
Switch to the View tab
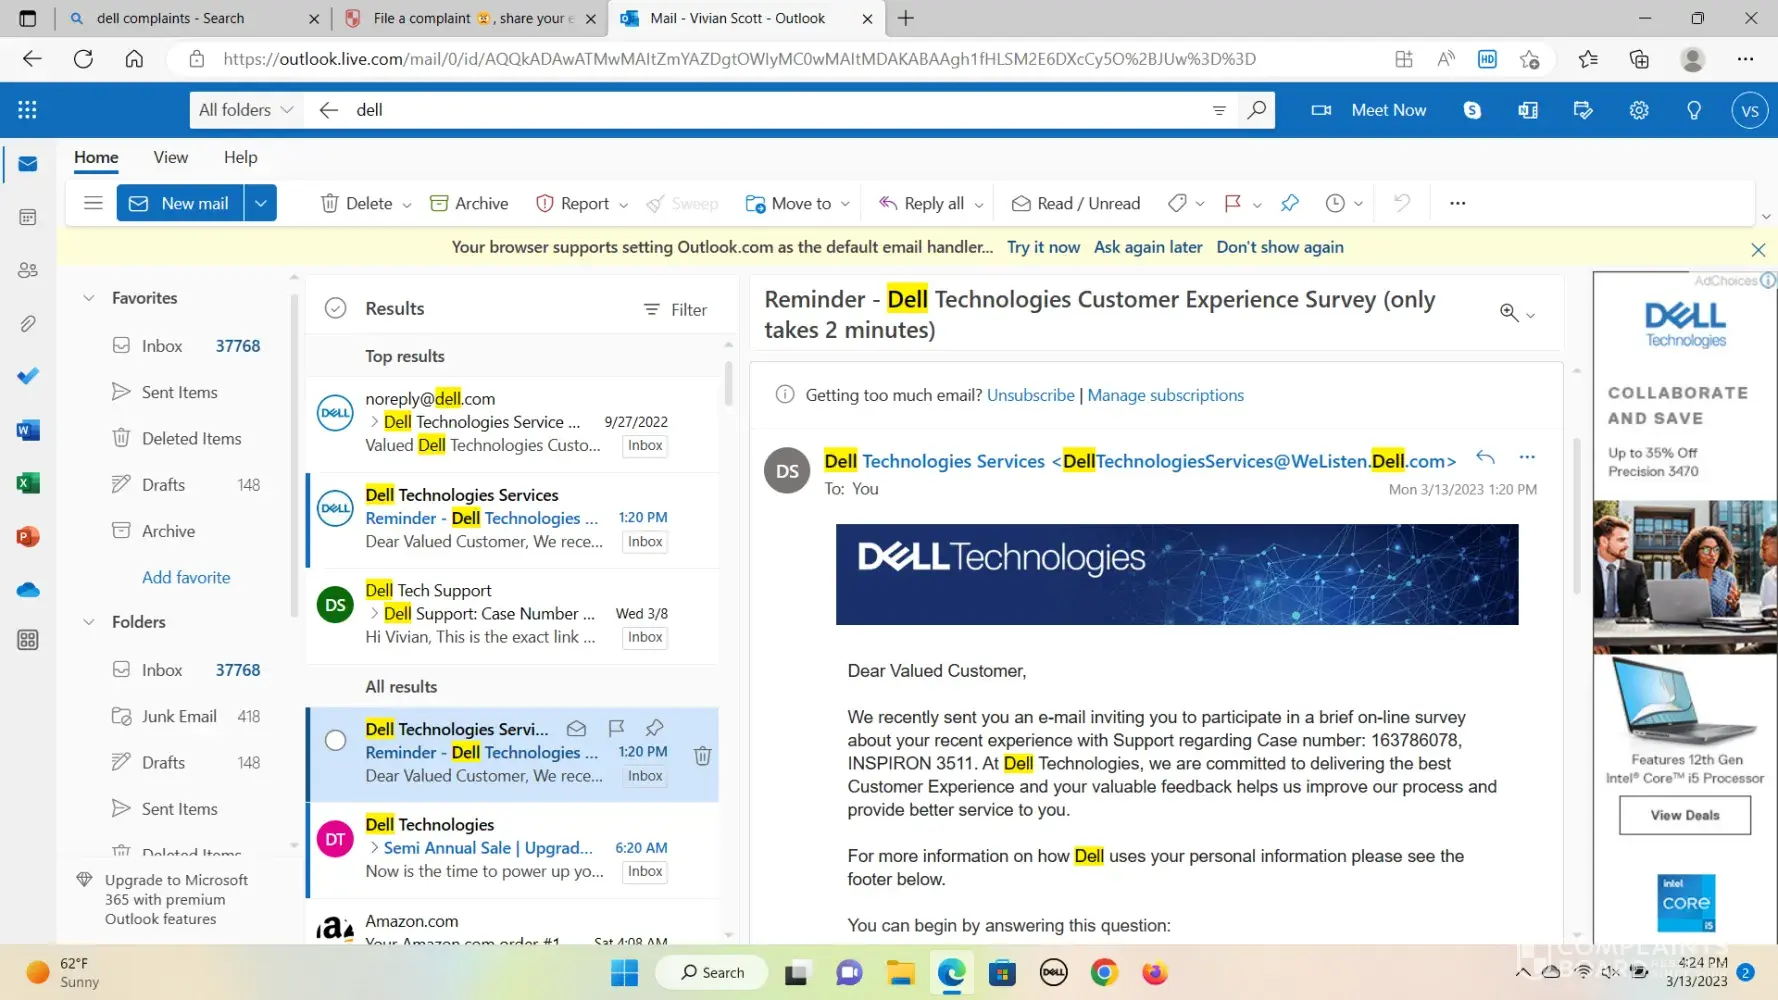click(x=170, y=157)
